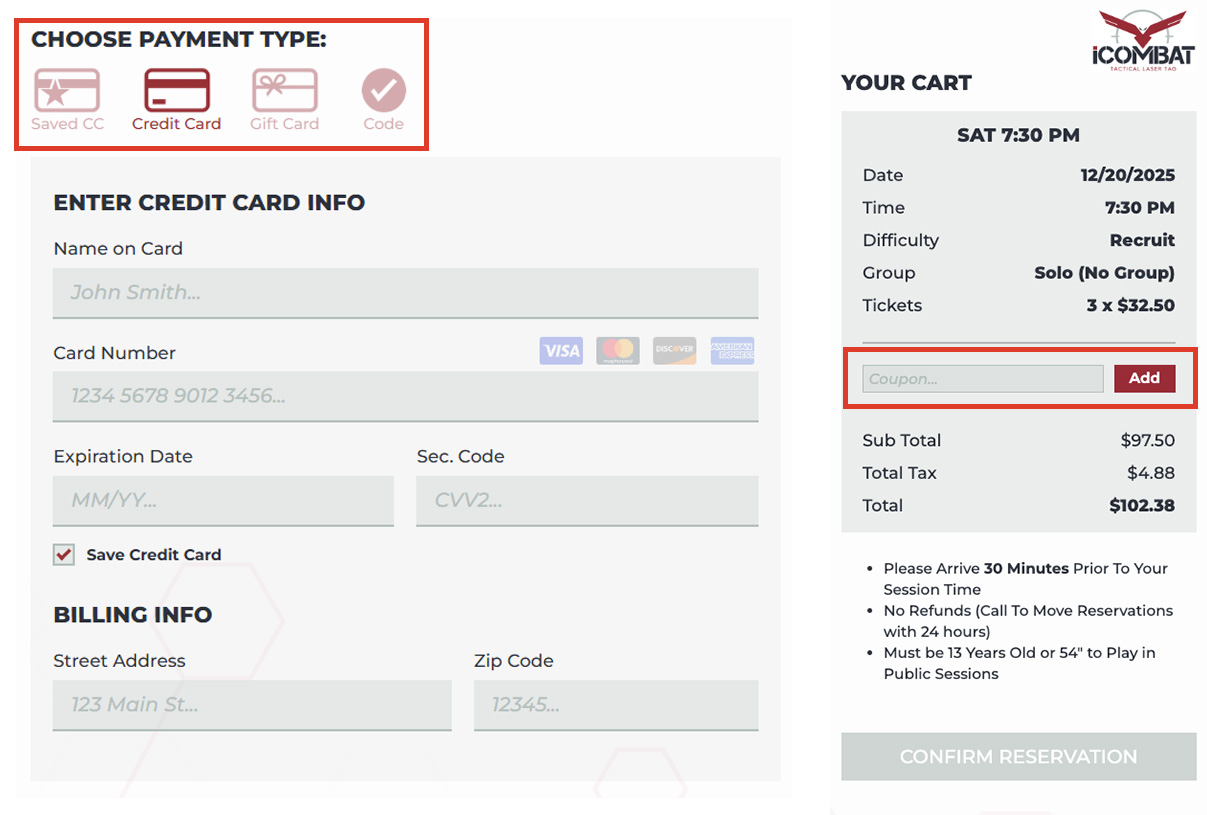Viewport: 1207px width, 815px height.
Task: Click the Save Credit Card label
Action: tap(154, 555)
